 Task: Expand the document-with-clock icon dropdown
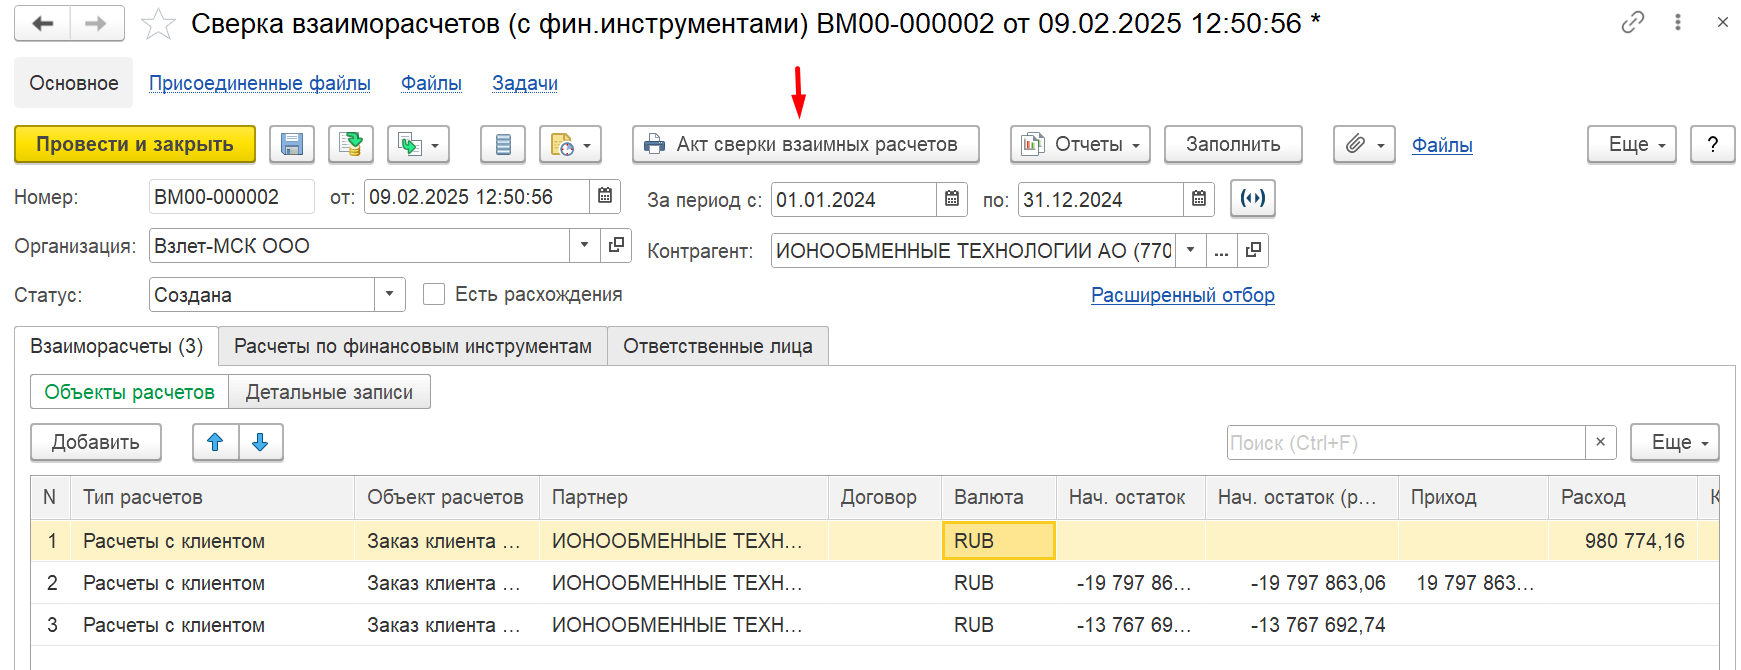pyautogui.click(x=570, y=144)
